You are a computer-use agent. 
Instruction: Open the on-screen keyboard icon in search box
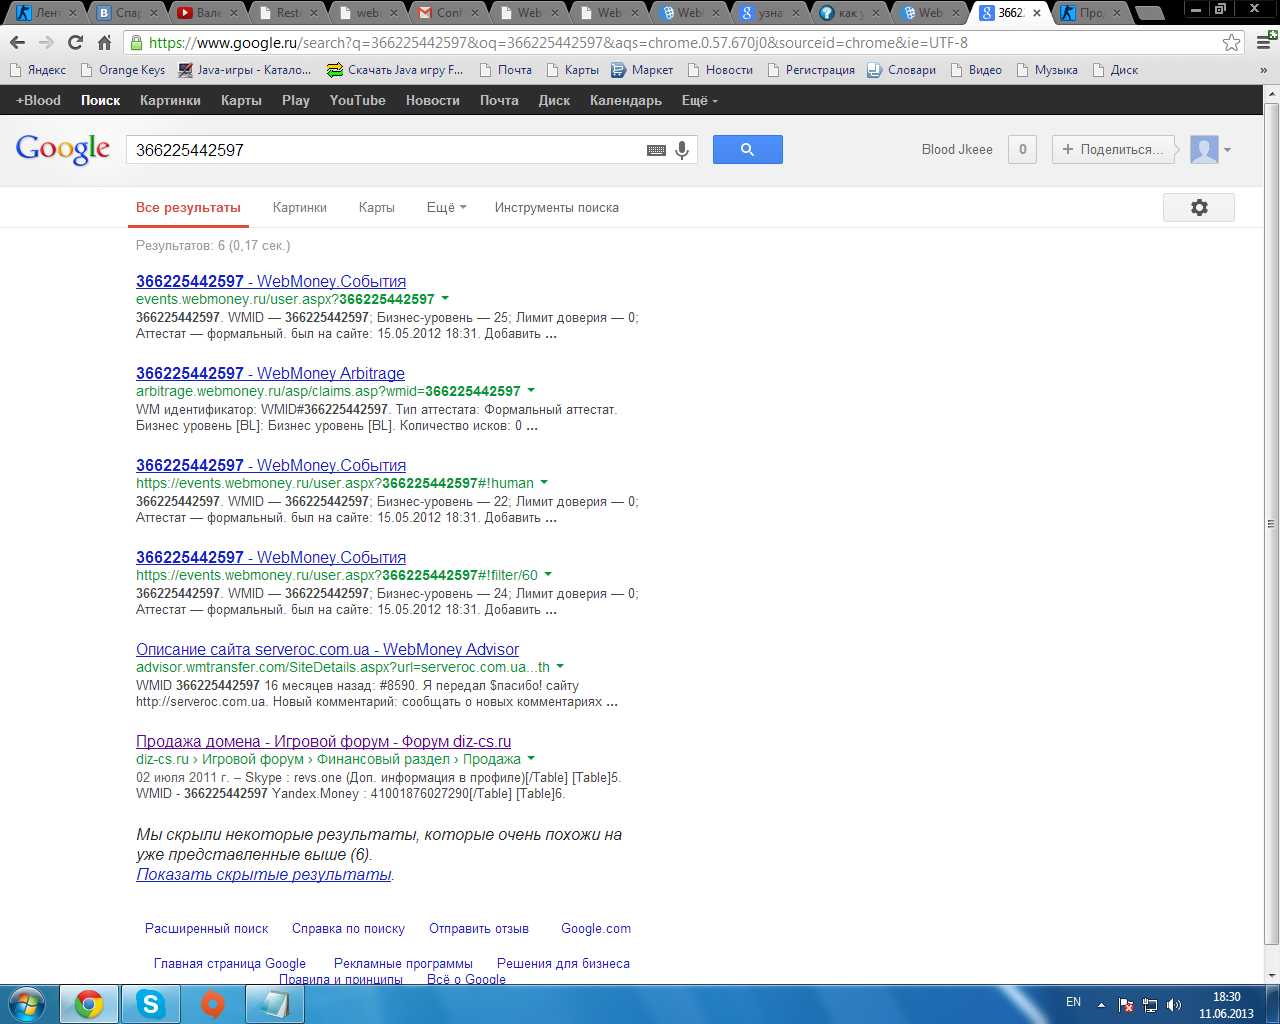coord(656,150)
